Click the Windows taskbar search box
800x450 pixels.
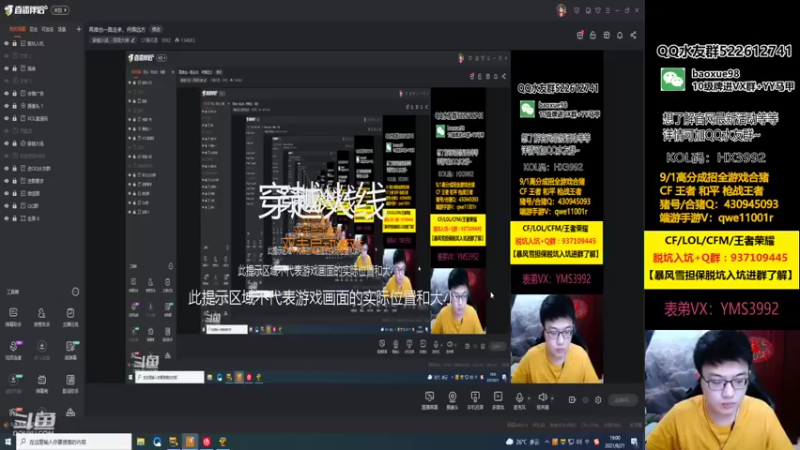tap(74, 442)
